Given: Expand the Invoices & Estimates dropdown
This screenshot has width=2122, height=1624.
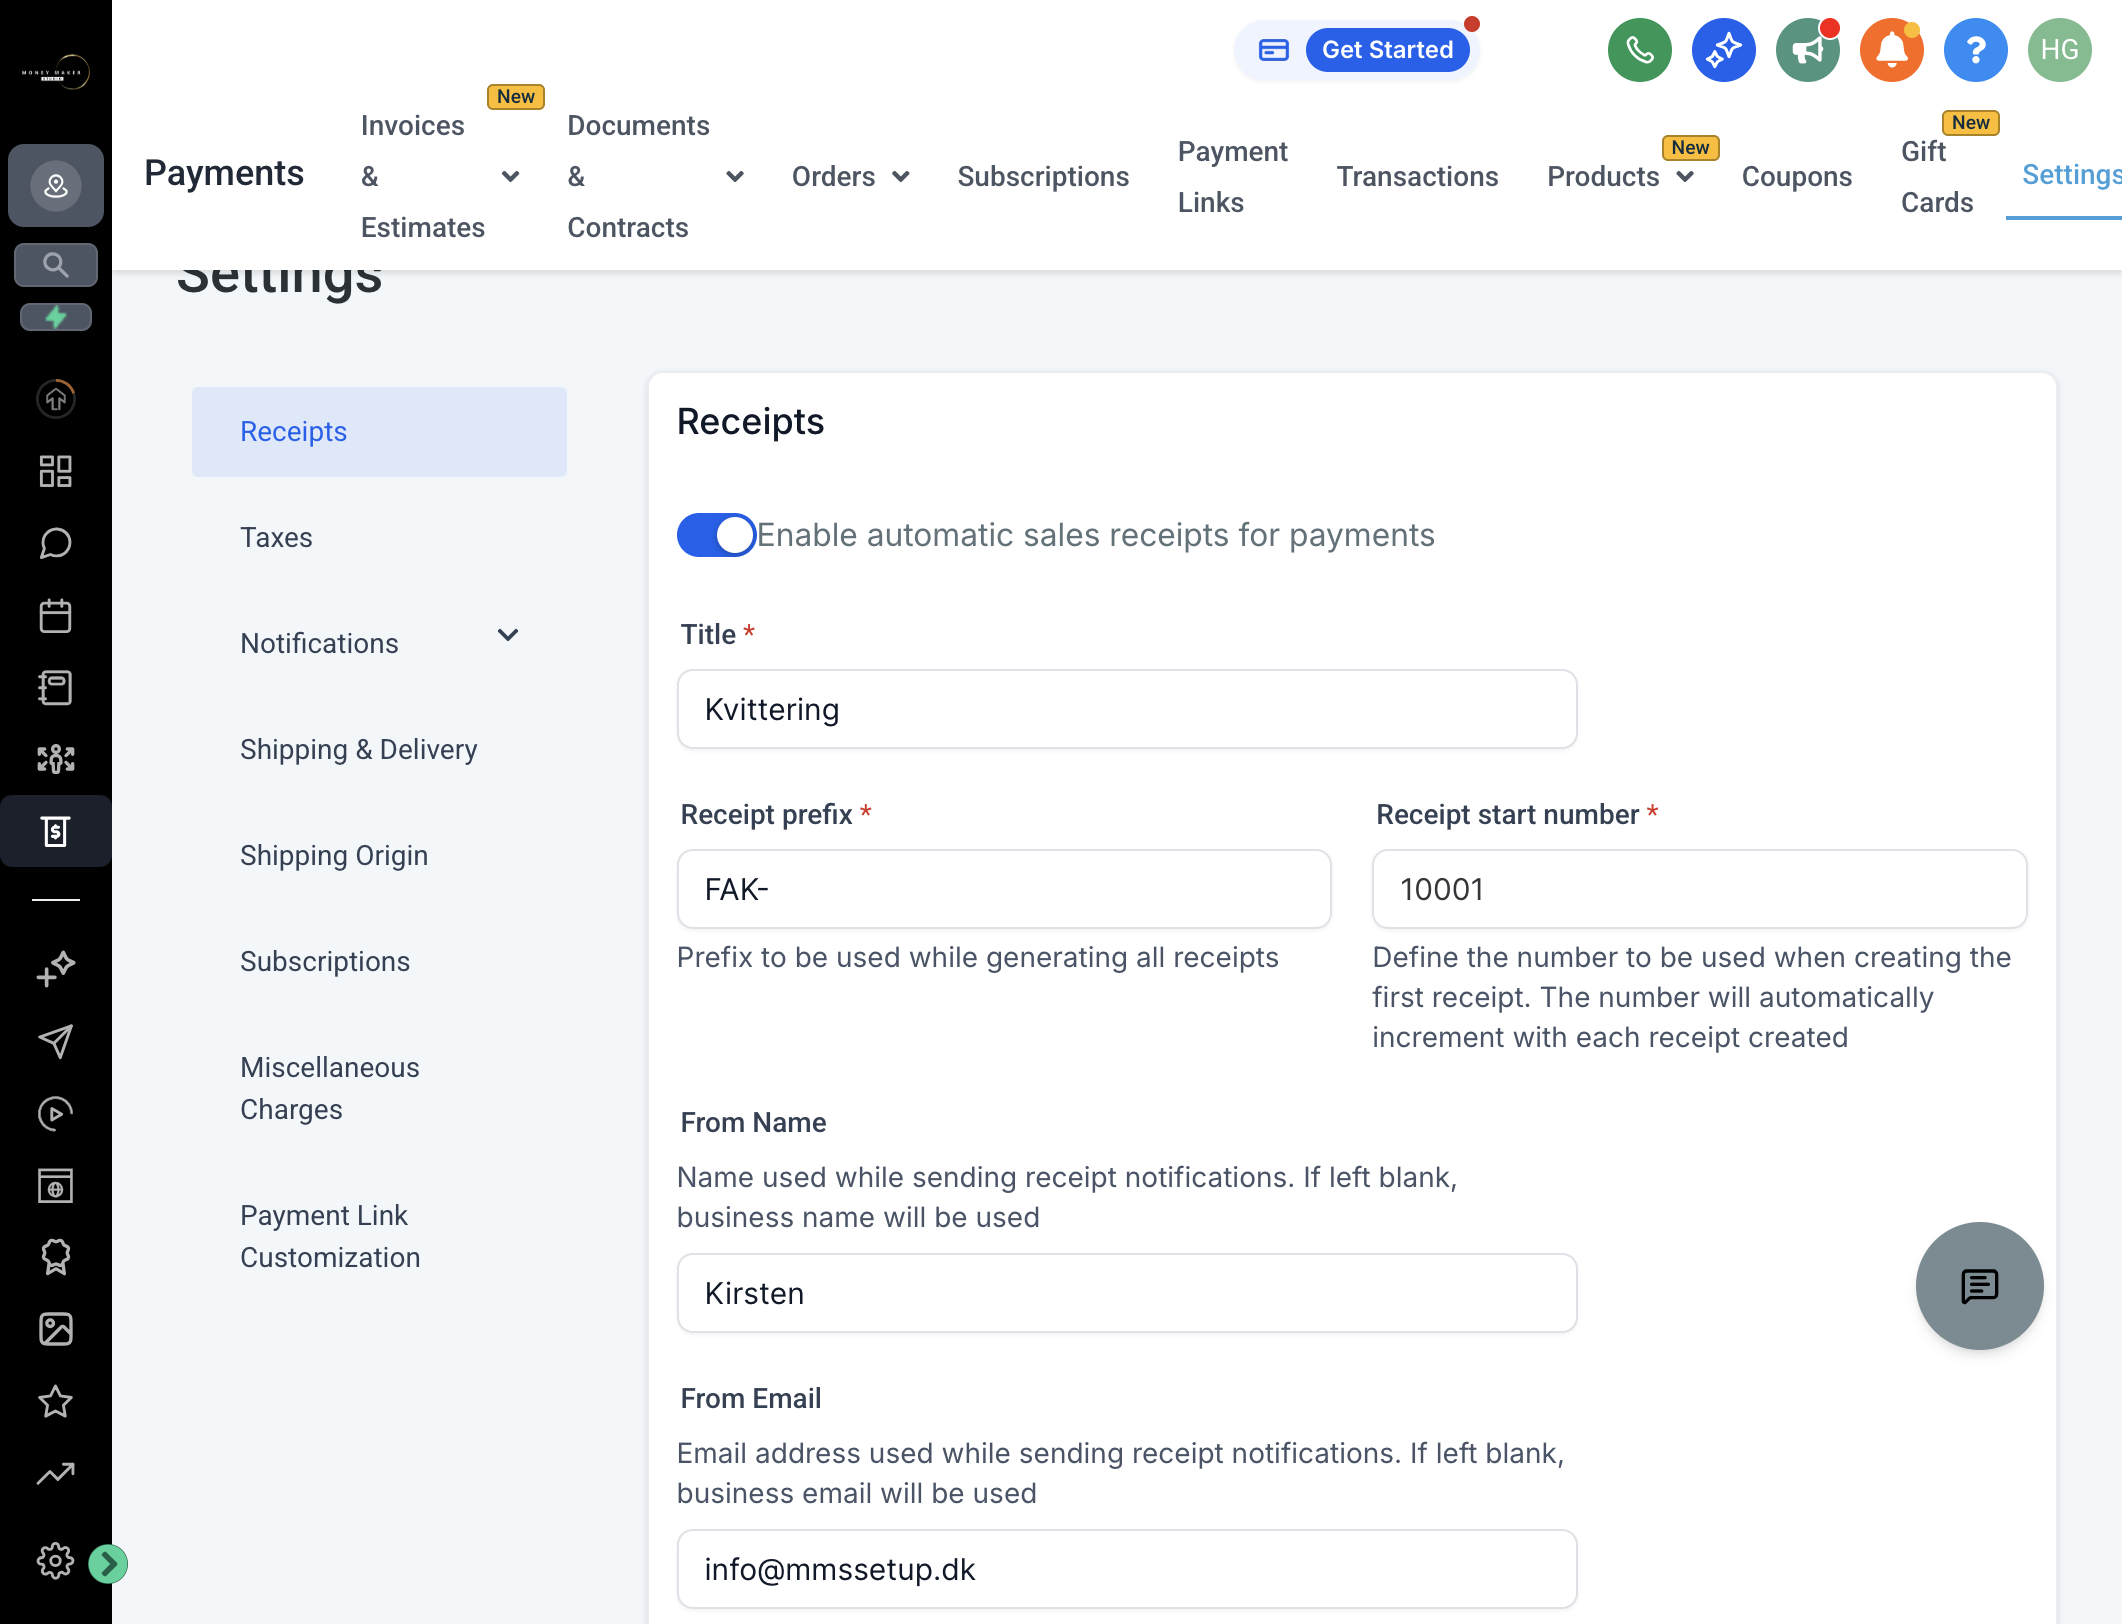Looking at the screenshot, I should pos(510,177).
